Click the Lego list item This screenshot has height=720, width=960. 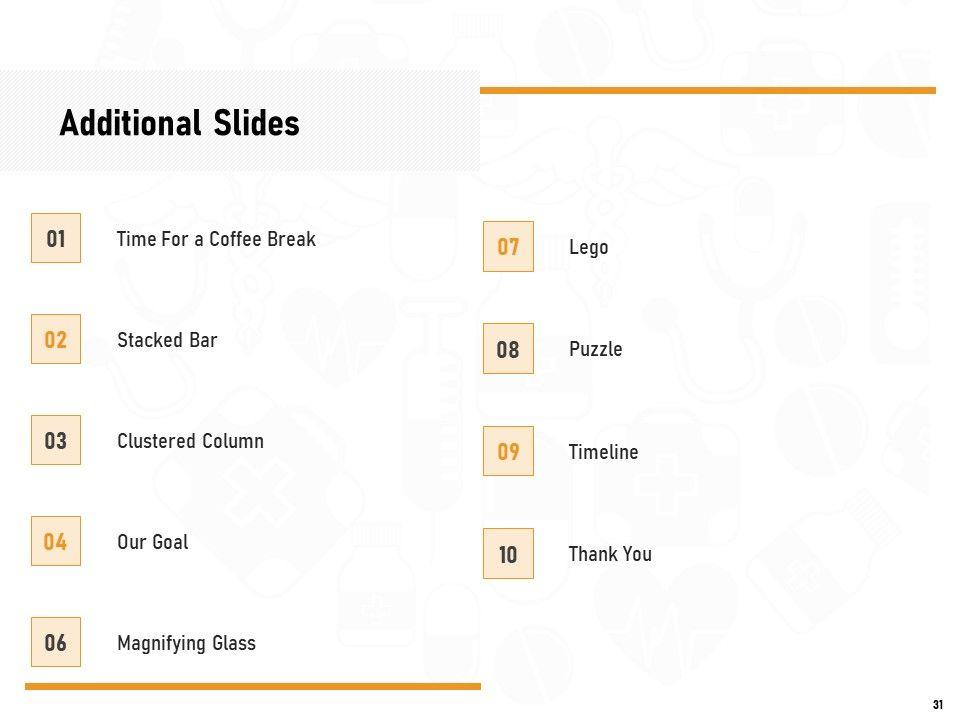pyautogui.click(x=588, y=247)
